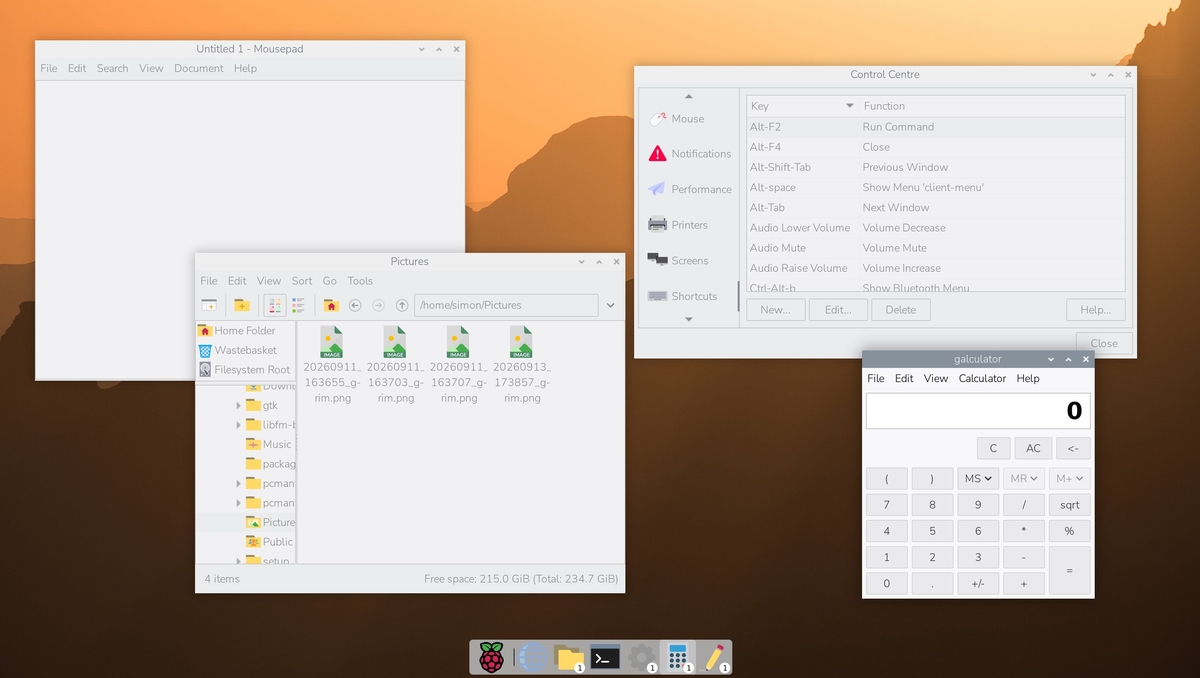Select the Alt-Shift-Tab Previous Window row
This screenshot has width=1200, height=678.
click(936, 167)
